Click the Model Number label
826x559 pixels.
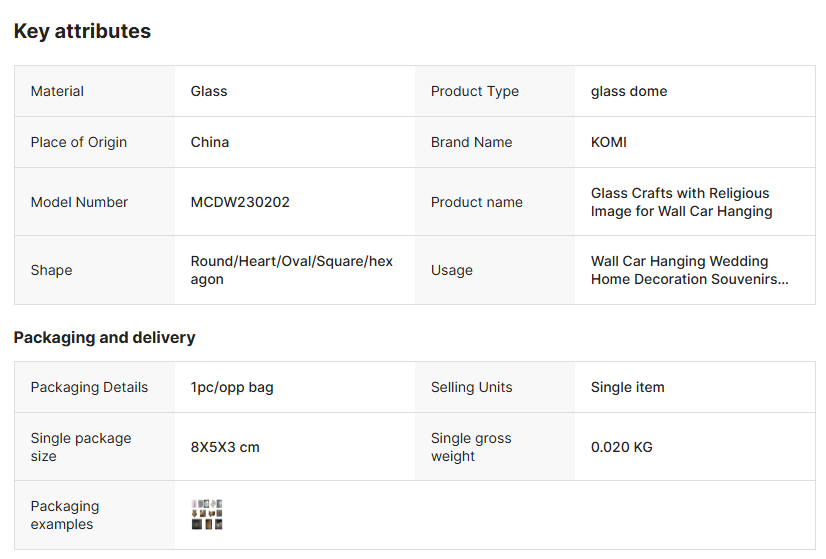79,202
